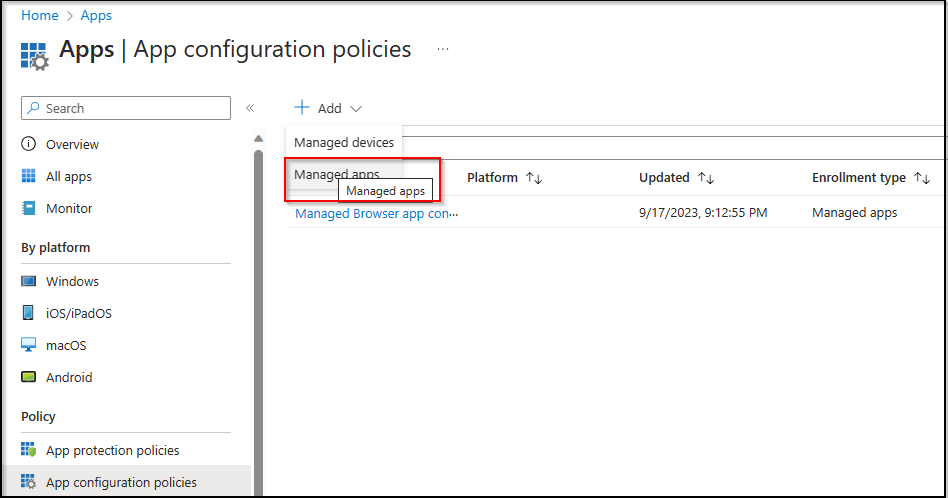
Task: Select Managed apps from Add menu
Action: [337, 174]
